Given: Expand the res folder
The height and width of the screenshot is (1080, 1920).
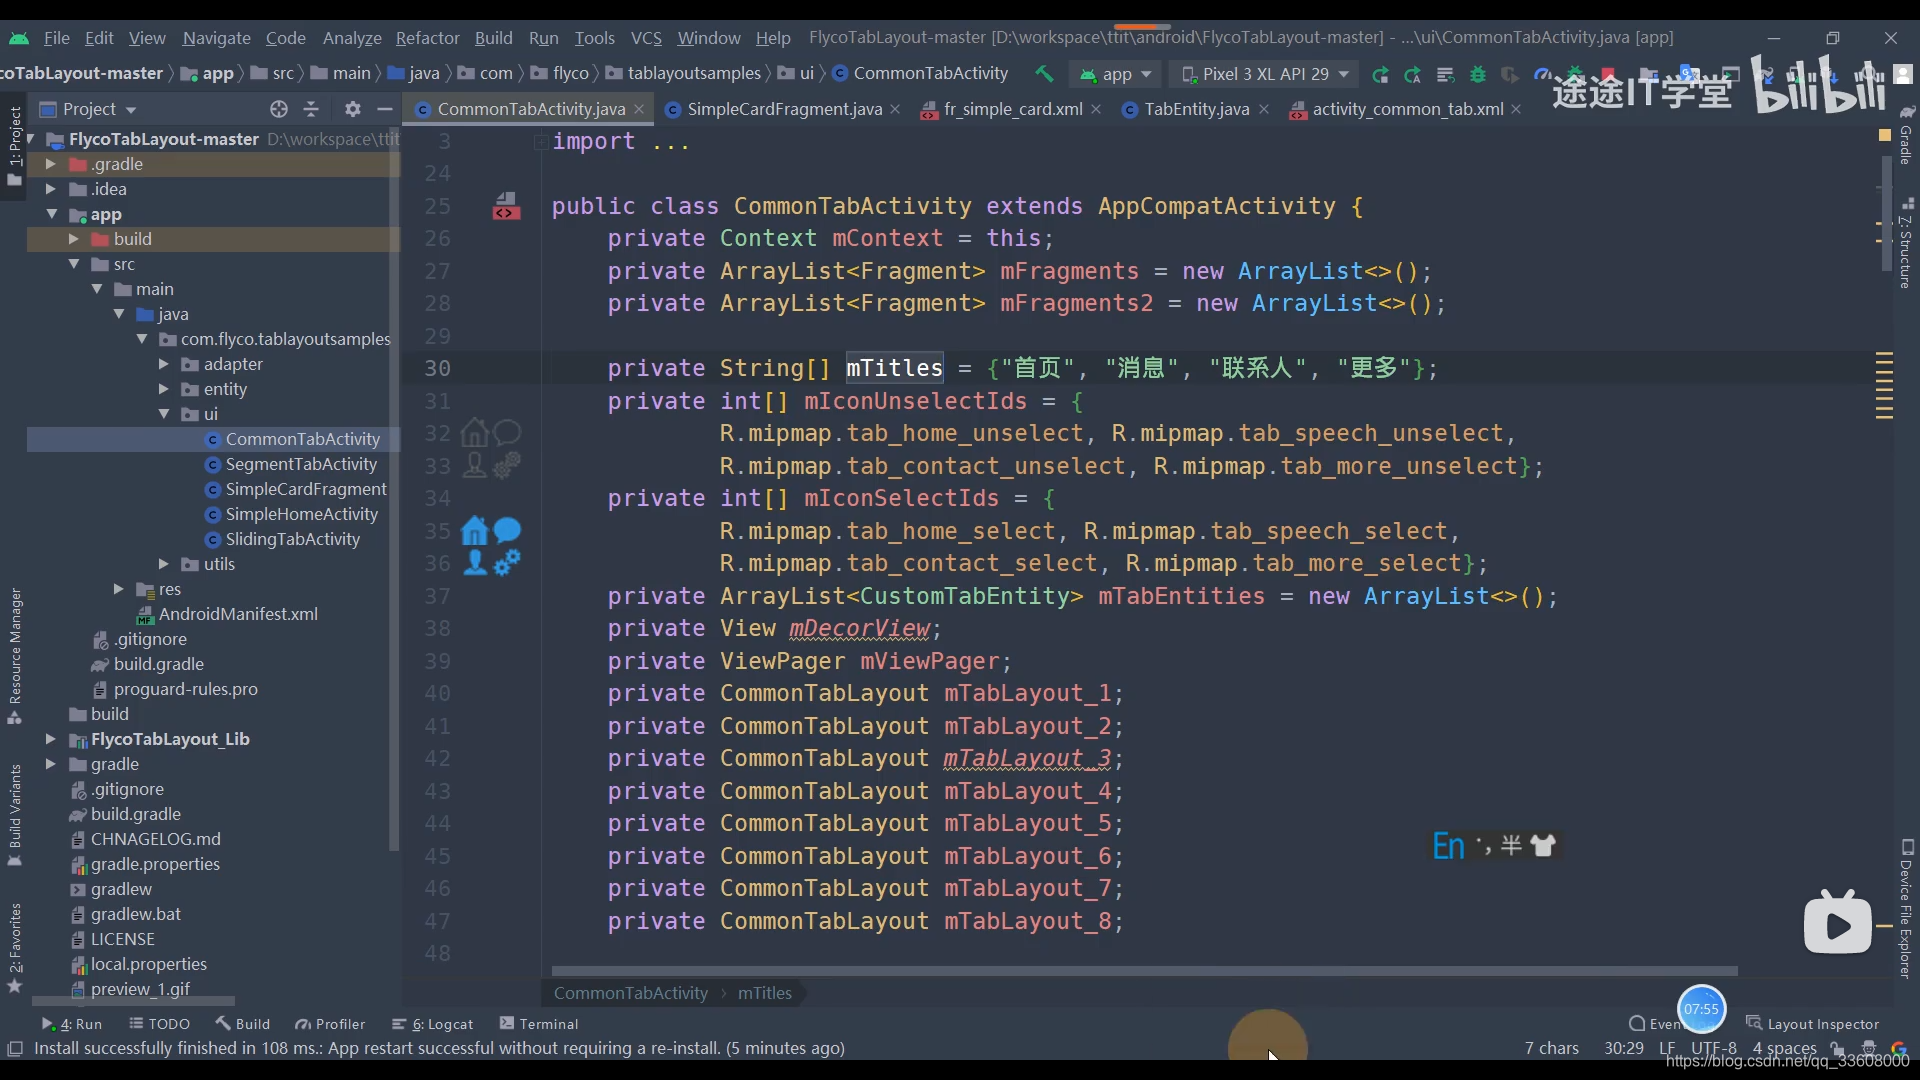Looking at the screenshot, I should [118, 589].
